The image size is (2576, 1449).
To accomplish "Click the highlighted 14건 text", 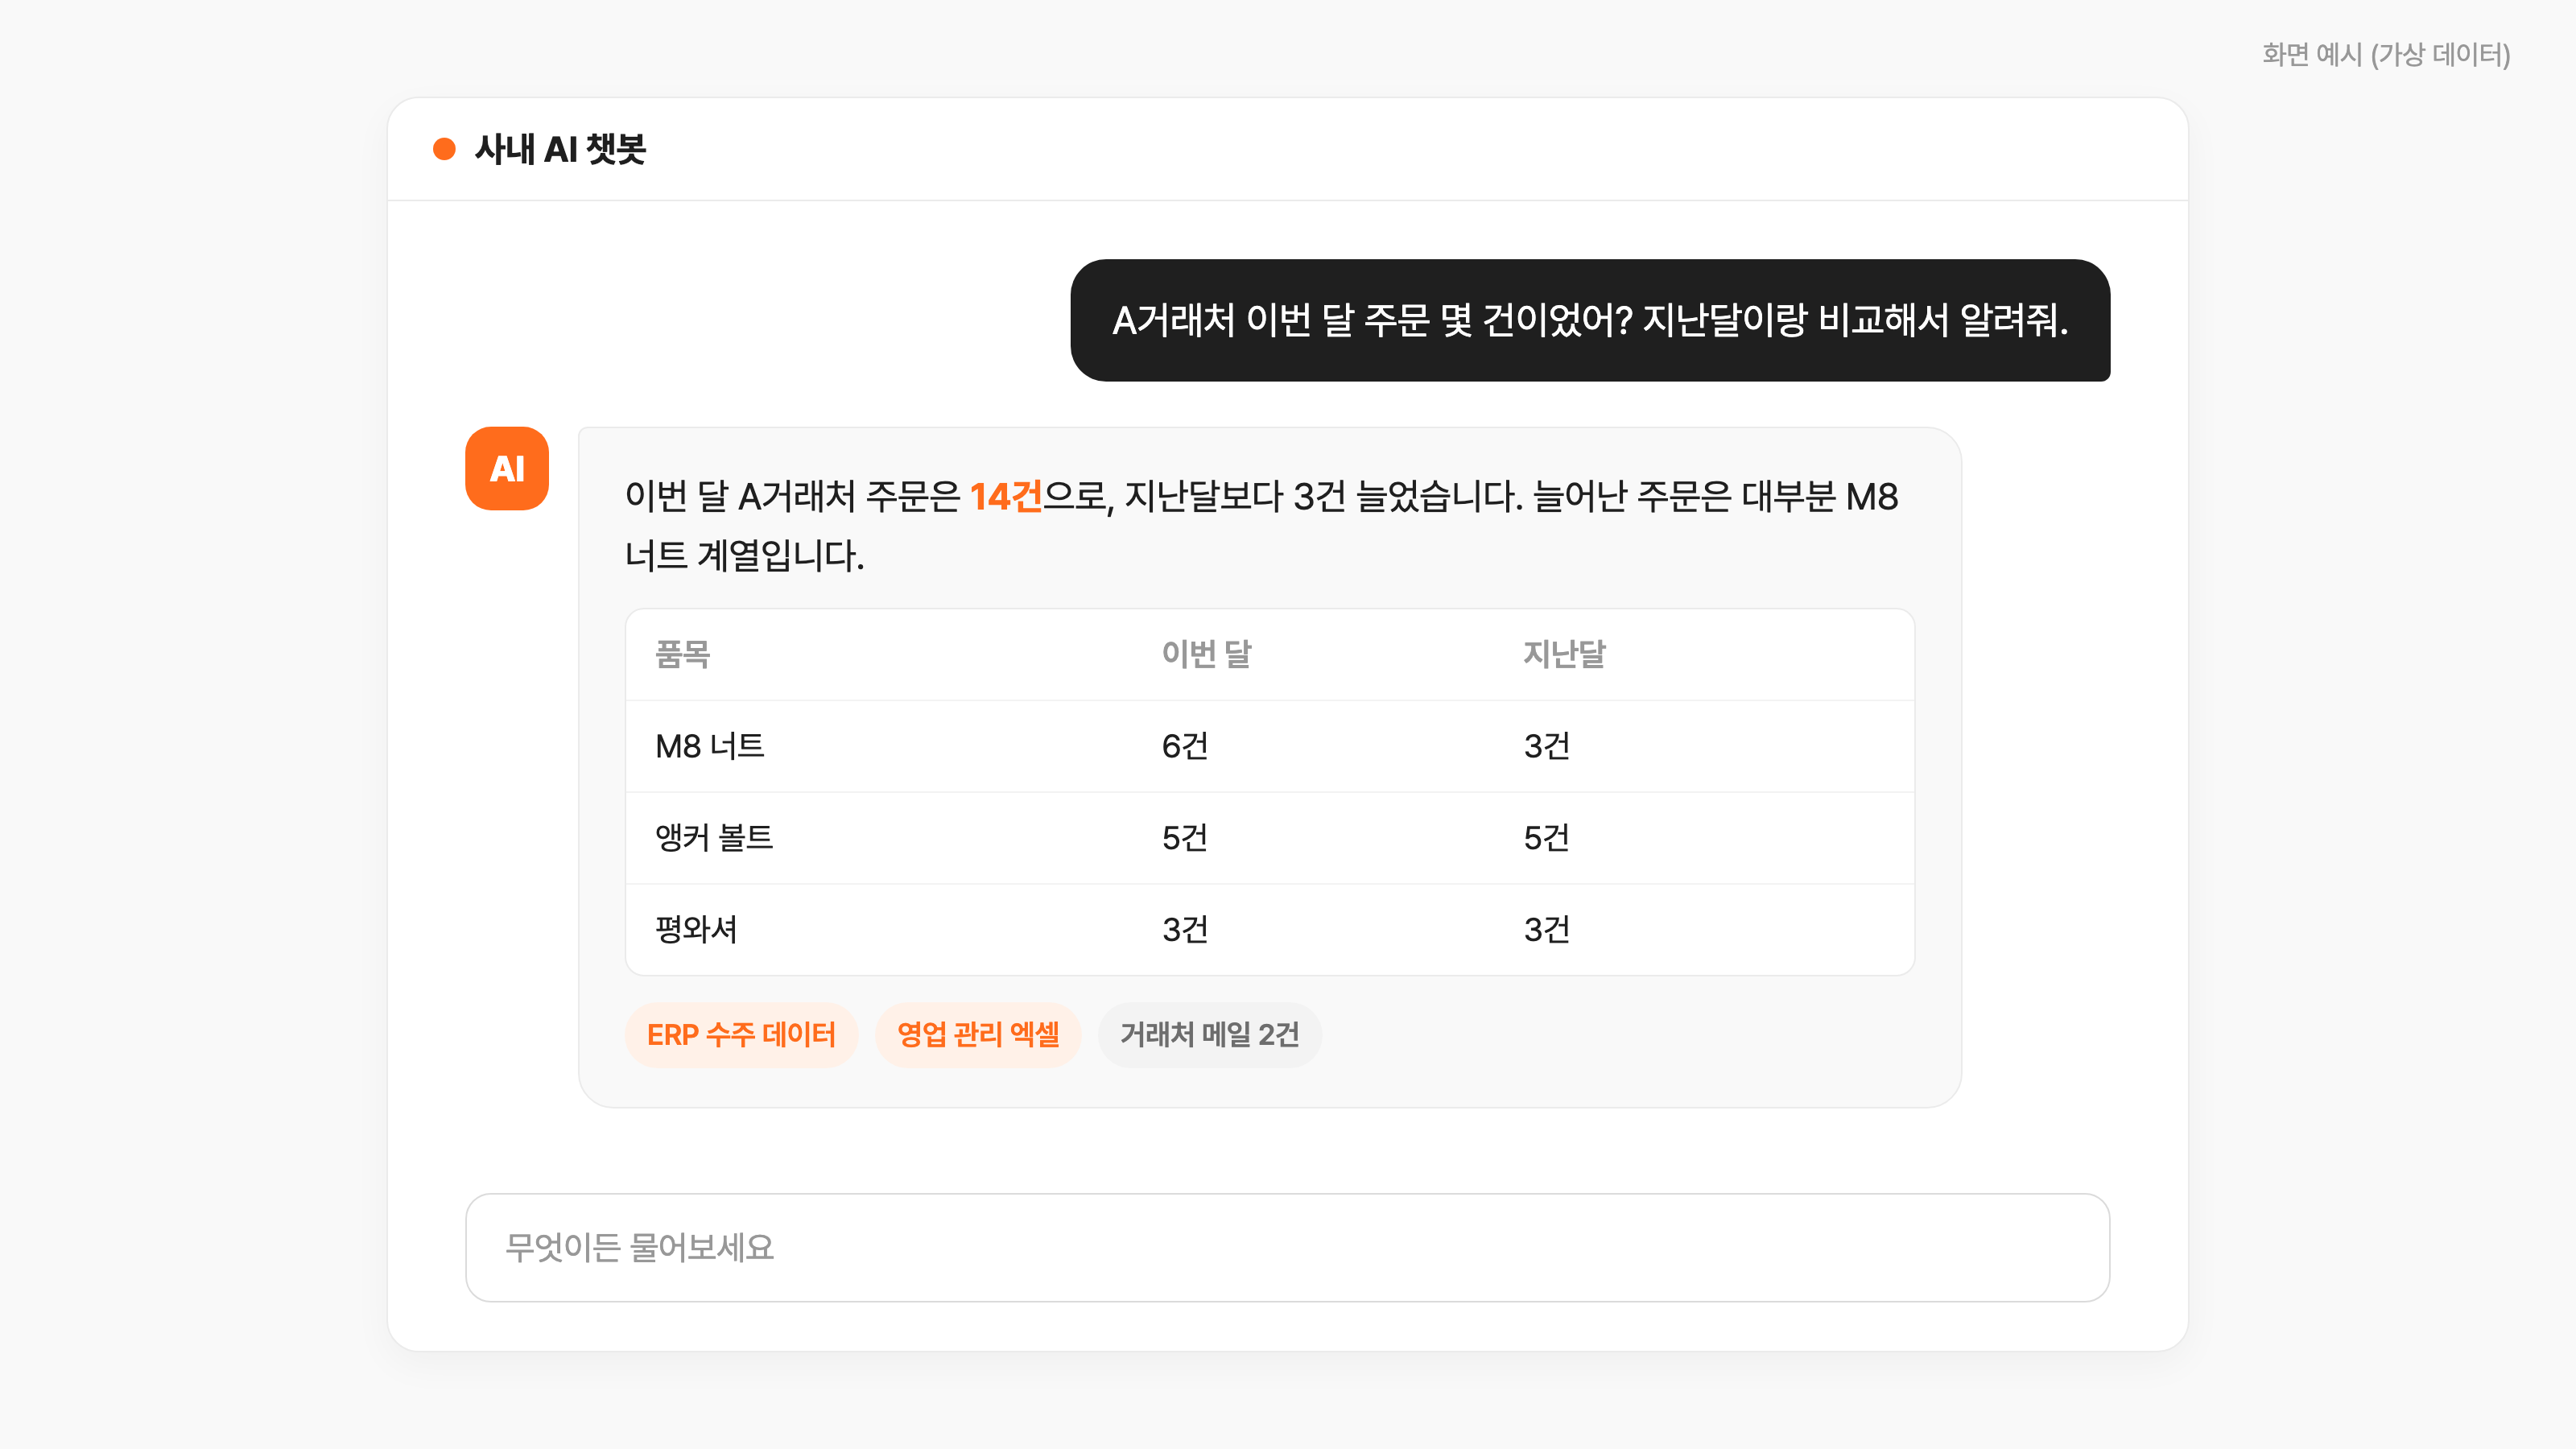I will [1005, 496].
